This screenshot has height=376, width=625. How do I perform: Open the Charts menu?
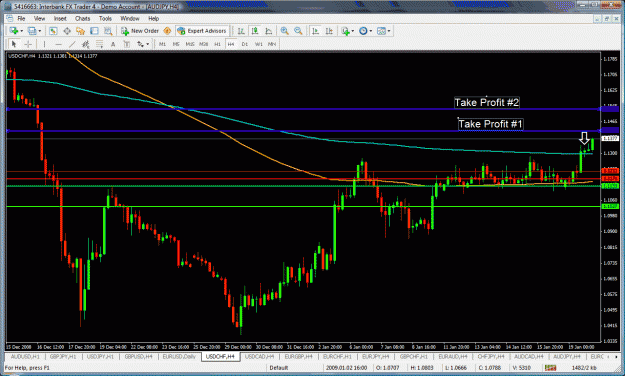point(83,18)
